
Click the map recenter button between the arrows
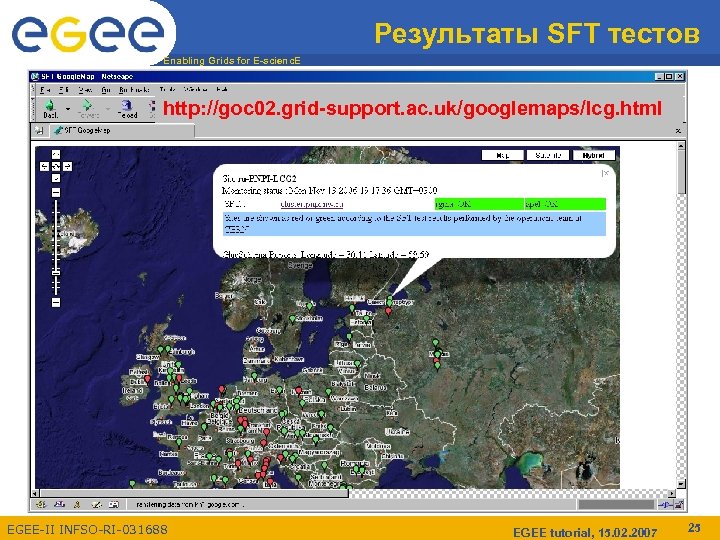(x=56, y=166)
